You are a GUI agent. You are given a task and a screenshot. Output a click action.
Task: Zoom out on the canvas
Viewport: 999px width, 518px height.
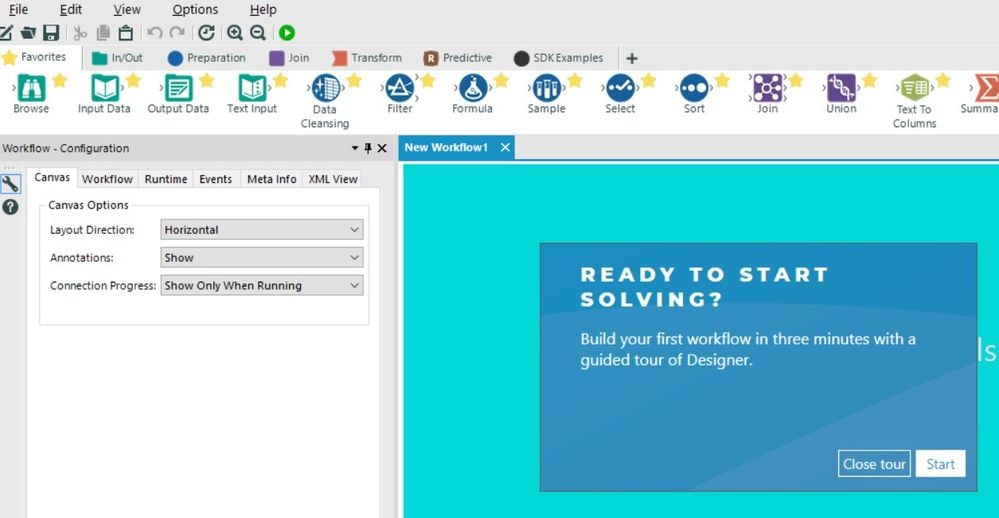[257, 33]
